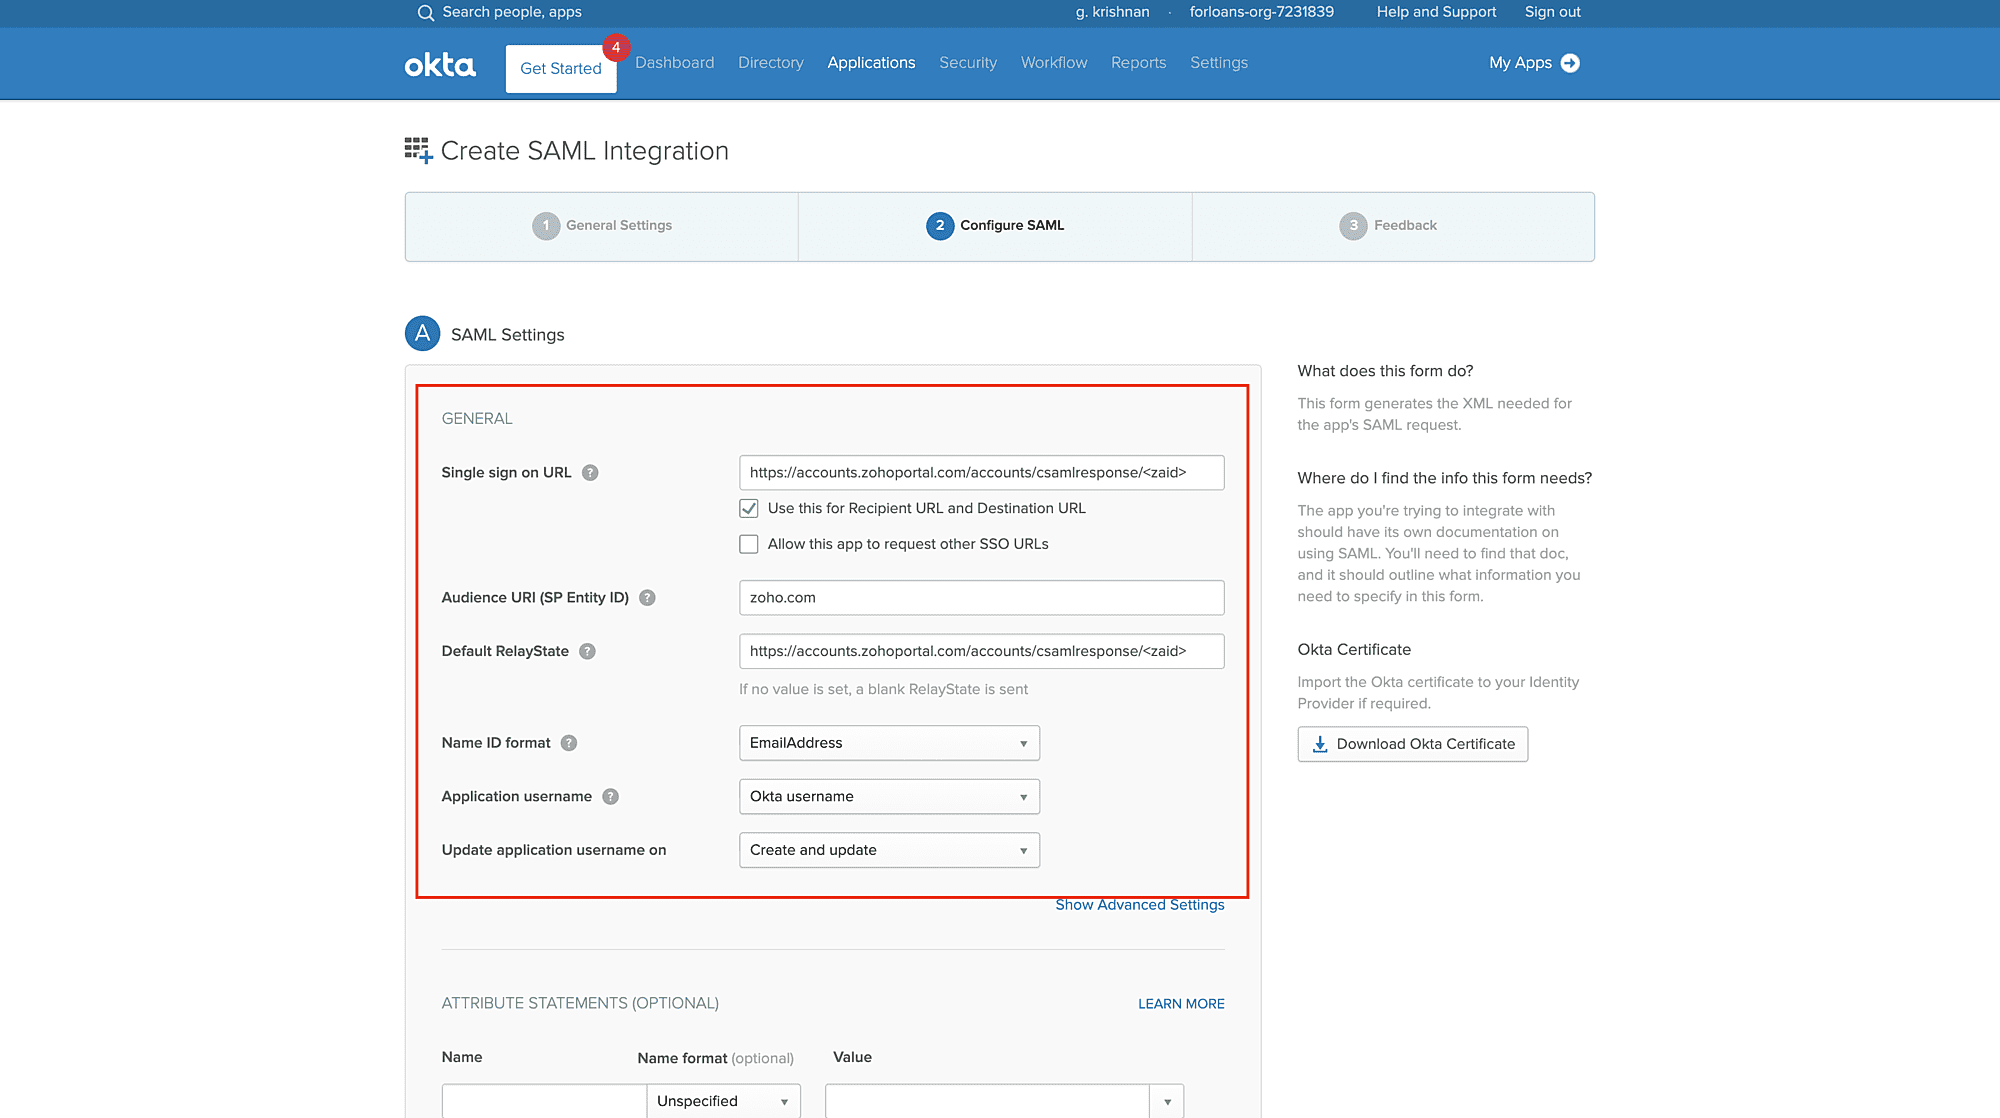The width and height of the screenshot is (2000, 1118).
Task: Enable Allow this app to request other SSO URLs
Action: pyautogui.click(x=749, y=544)
